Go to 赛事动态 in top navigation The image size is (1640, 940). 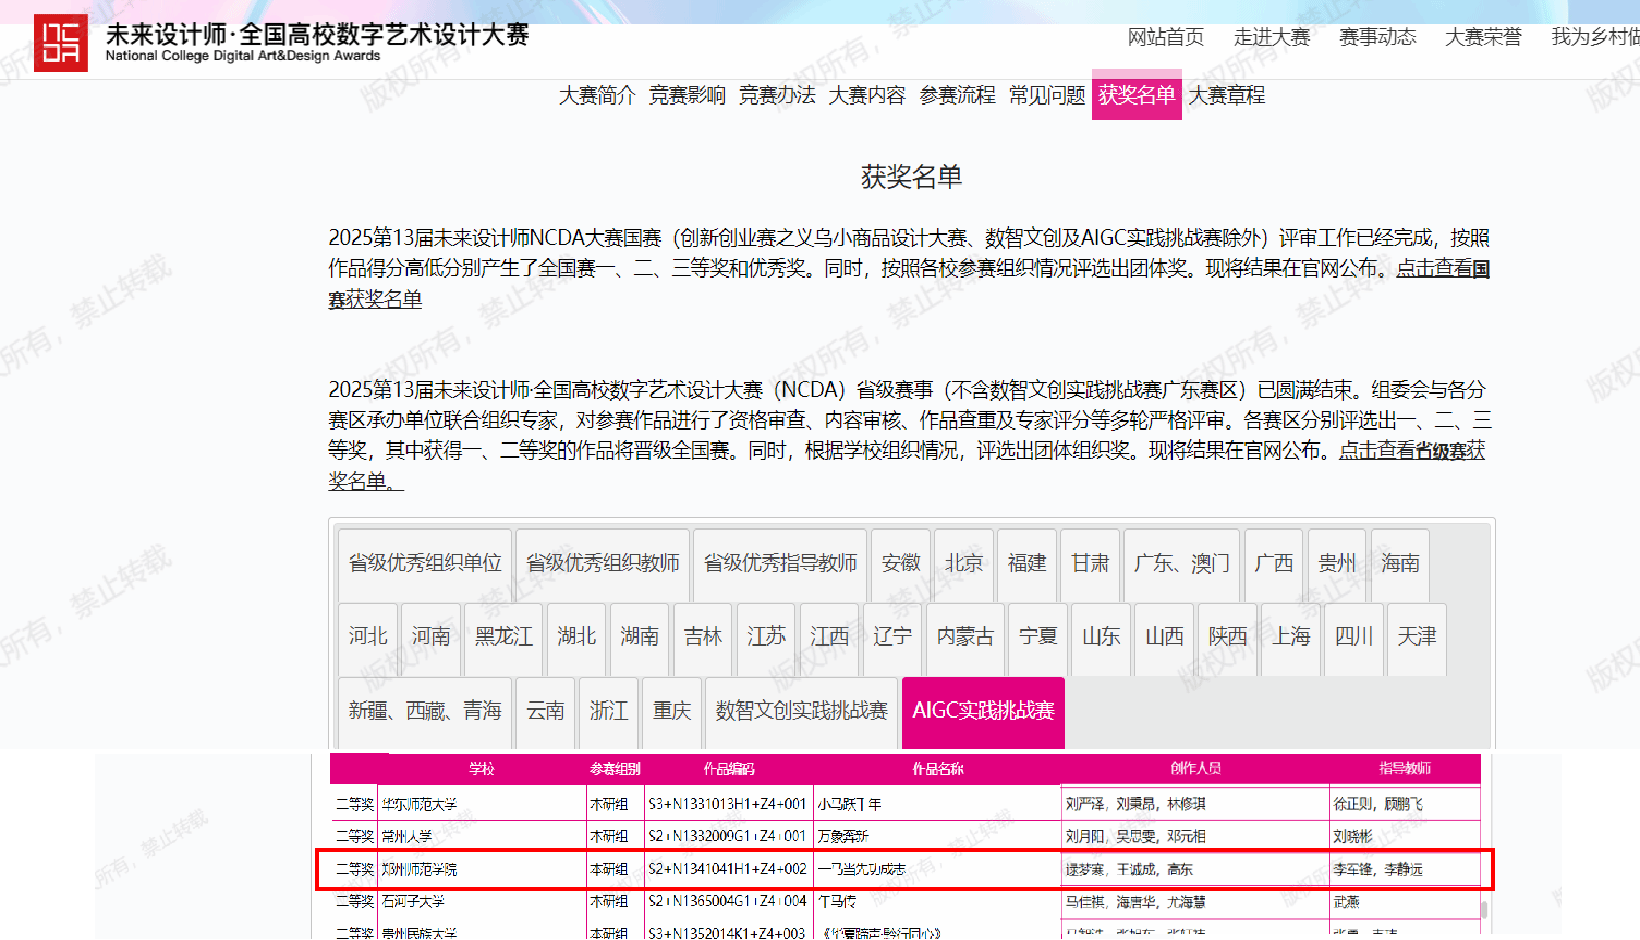coord(1377,37)
